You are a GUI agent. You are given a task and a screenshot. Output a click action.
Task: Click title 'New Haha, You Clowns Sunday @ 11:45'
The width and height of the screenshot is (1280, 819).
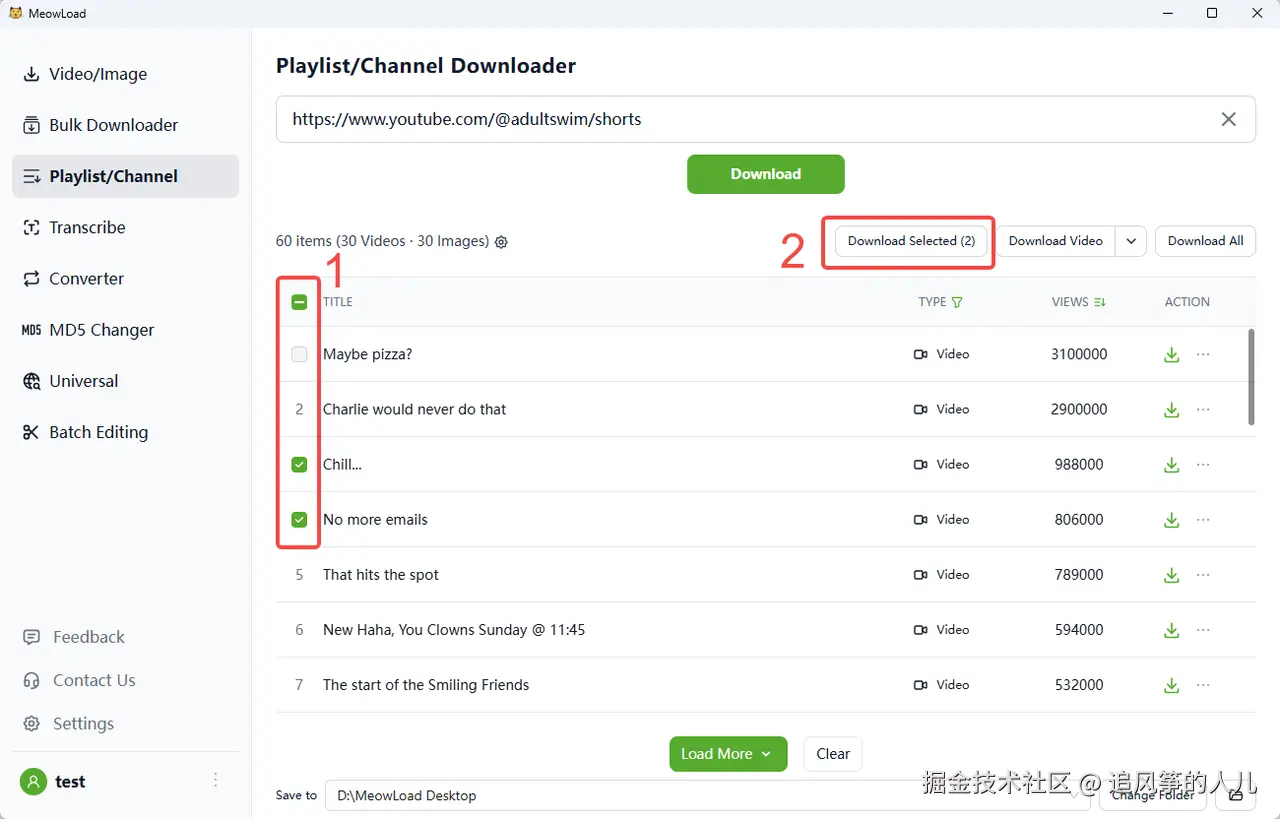point(454,630)
